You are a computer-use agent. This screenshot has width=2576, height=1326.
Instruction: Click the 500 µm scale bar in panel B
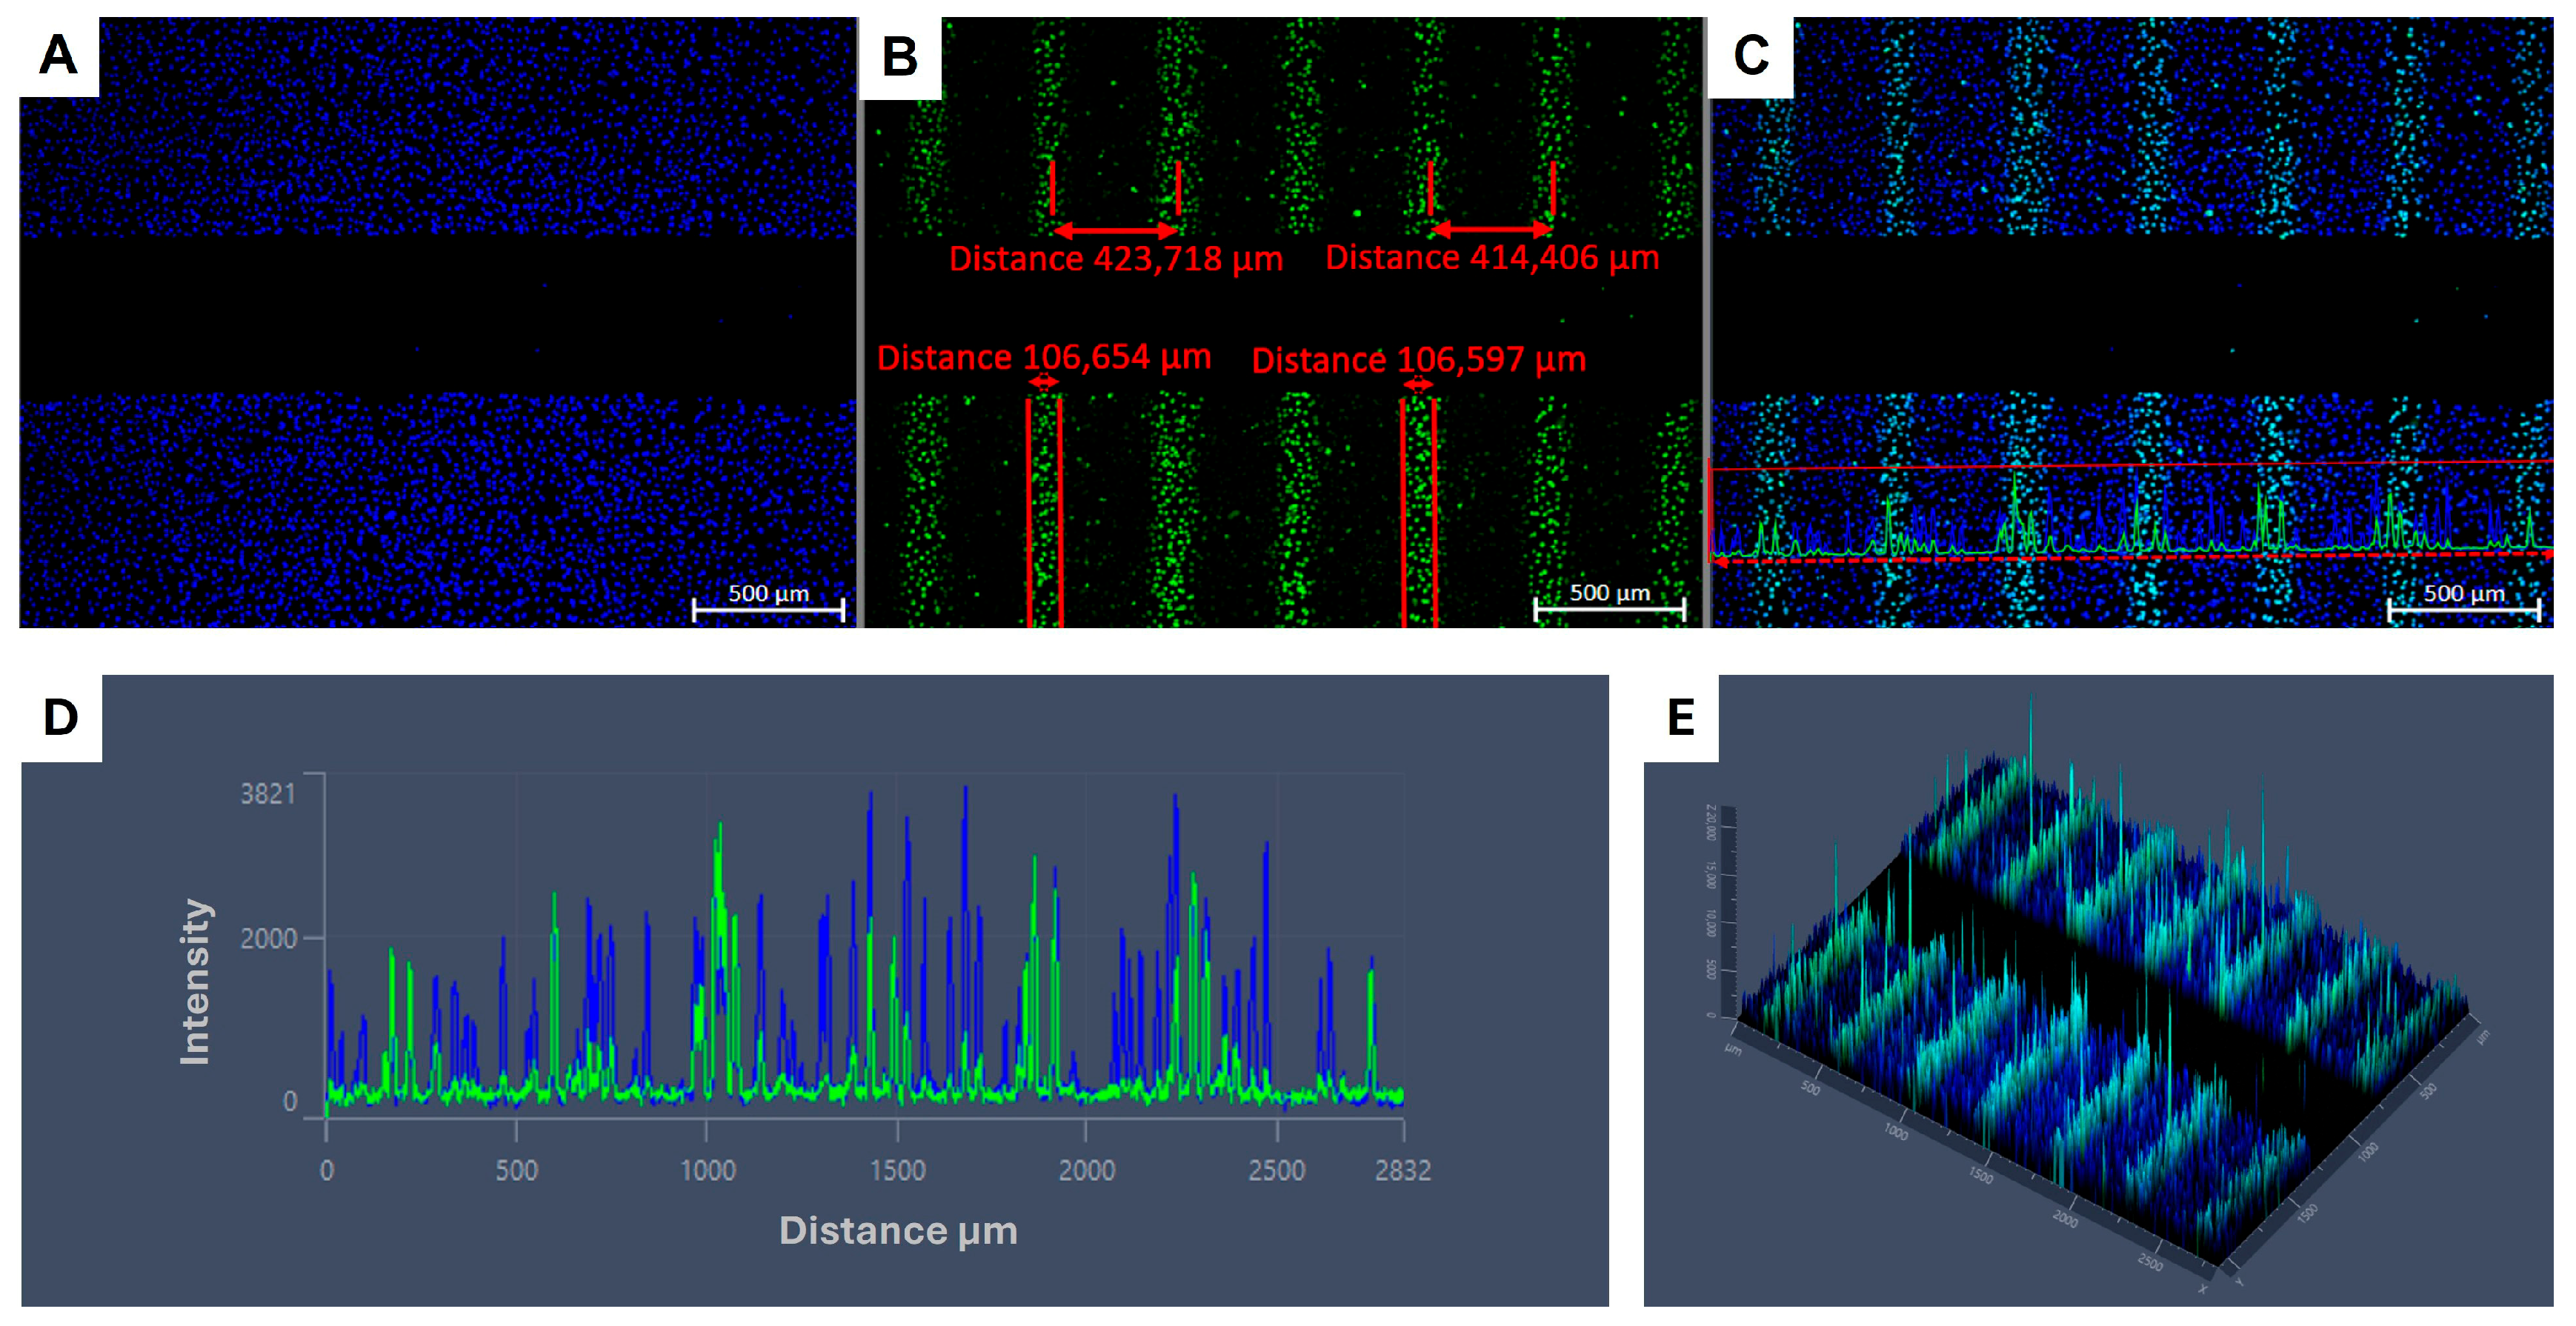pos(1610,601)
